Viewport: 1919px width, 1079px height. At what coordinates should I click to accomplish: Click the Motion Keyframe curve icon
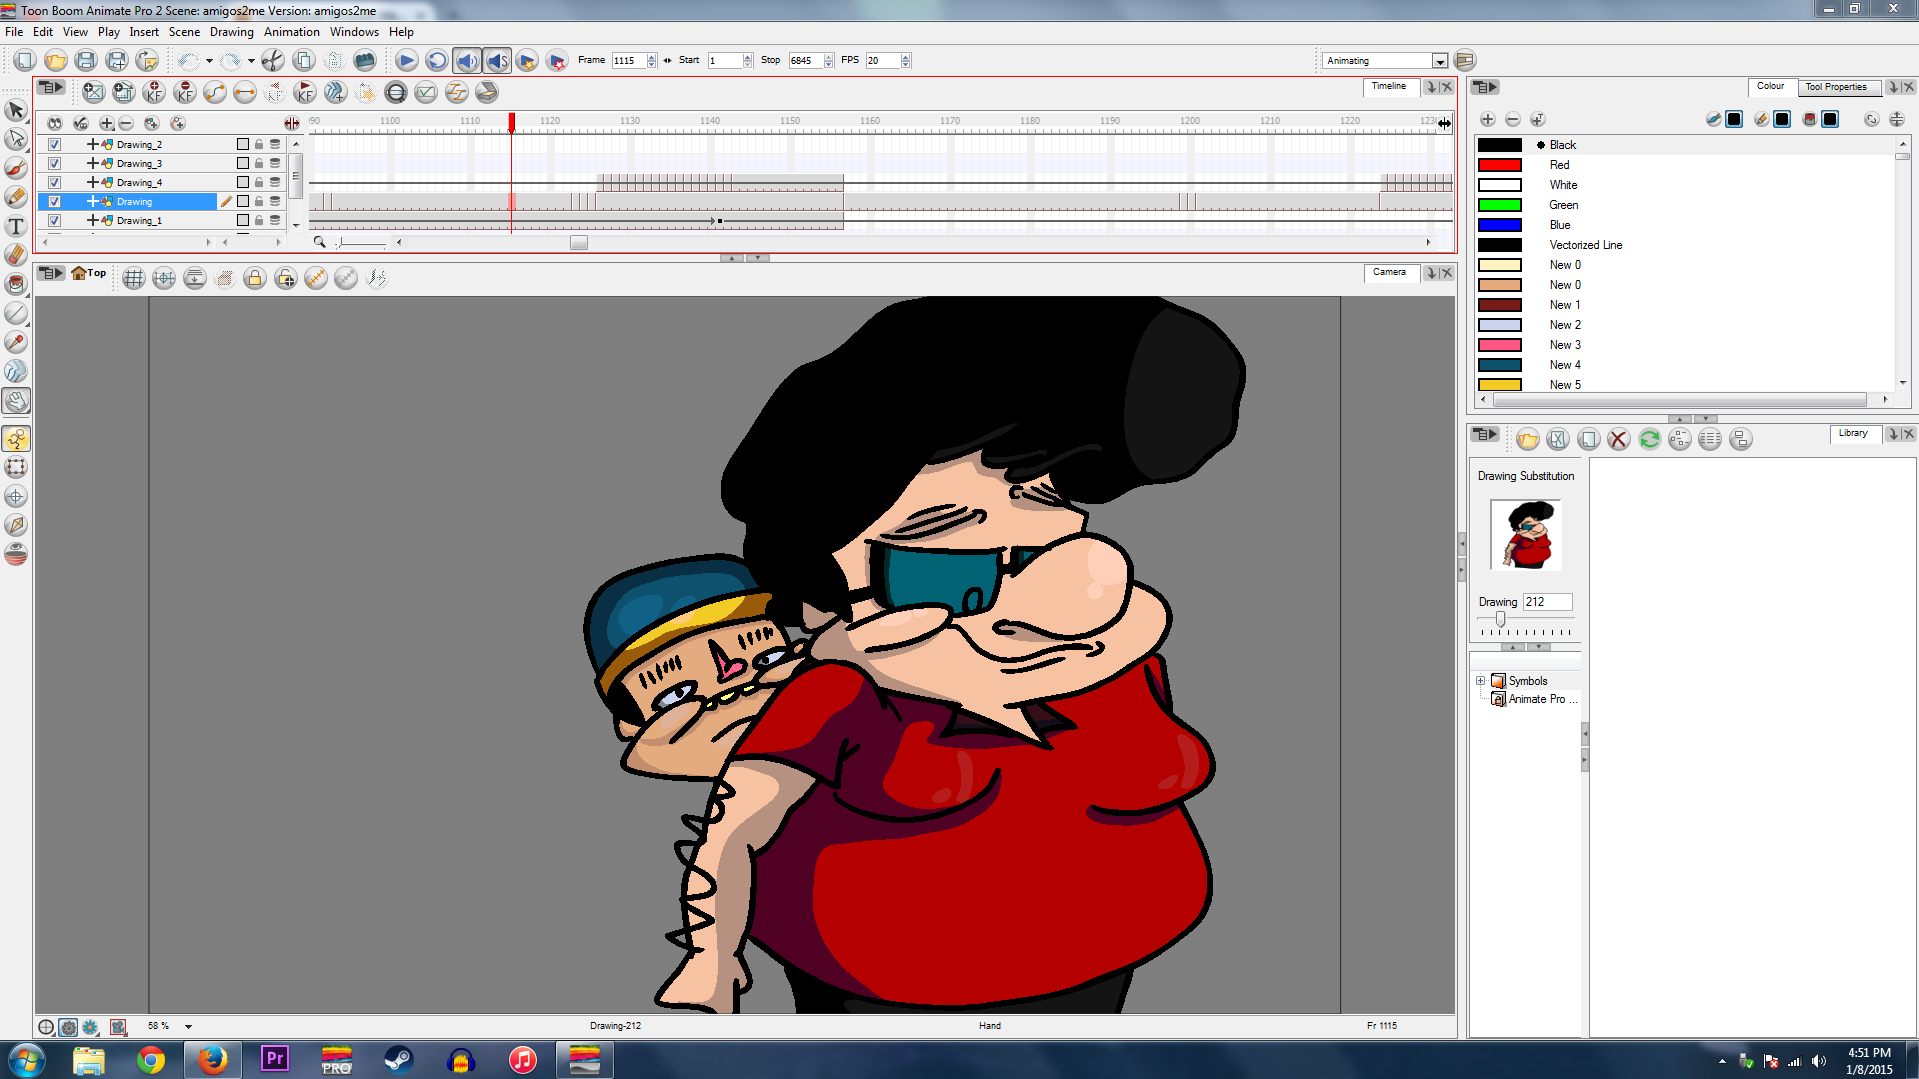pos(214,92)
